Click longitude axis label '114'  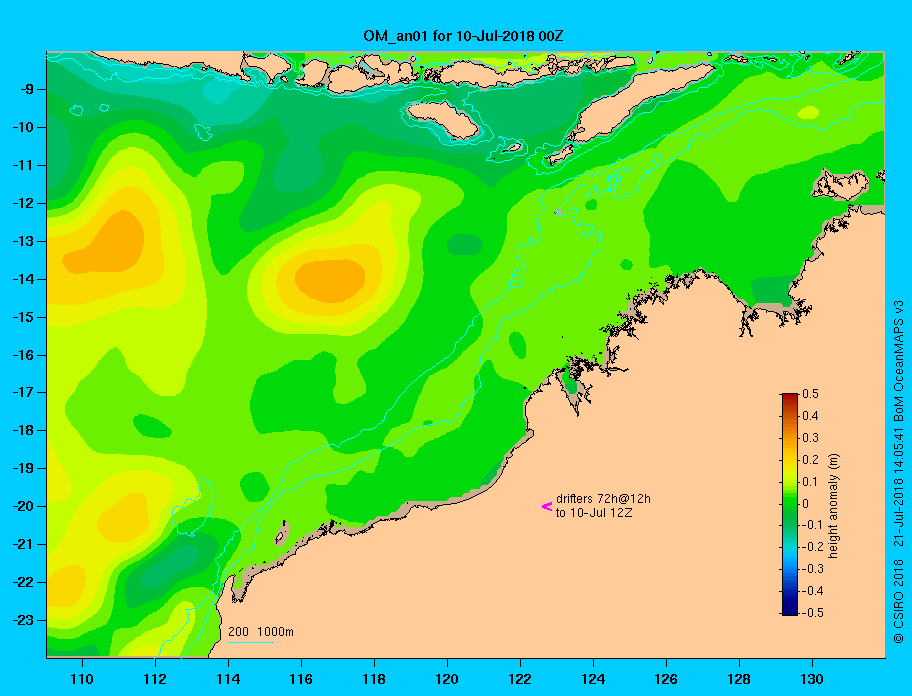coord(228,679)
